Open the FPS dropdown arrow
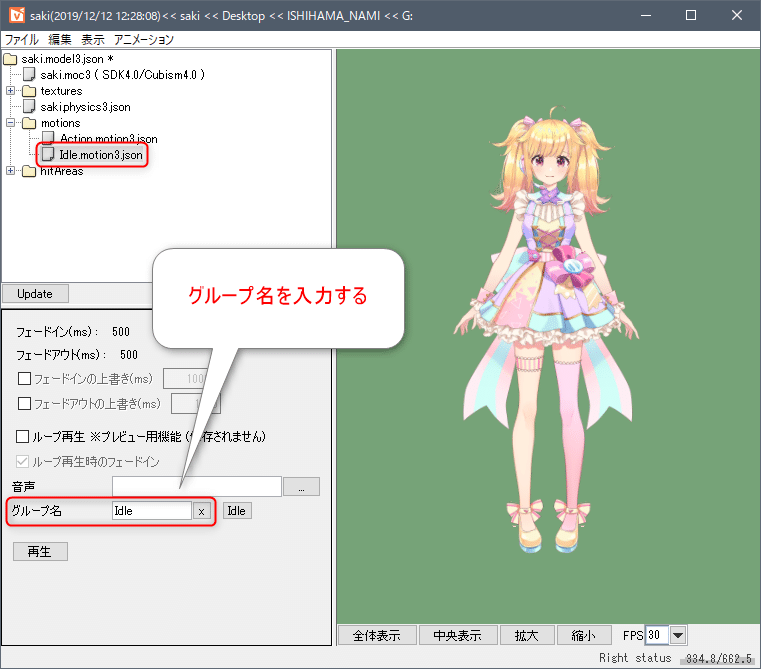 [x=678, y=635]
